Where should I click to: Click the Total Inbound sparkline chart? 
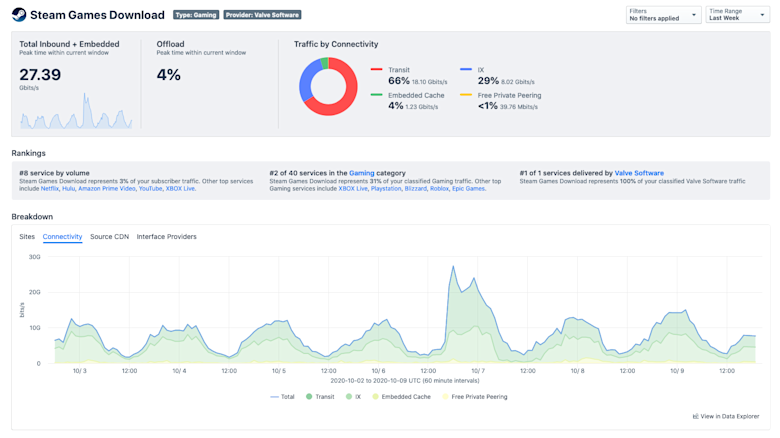pos(76,111)
